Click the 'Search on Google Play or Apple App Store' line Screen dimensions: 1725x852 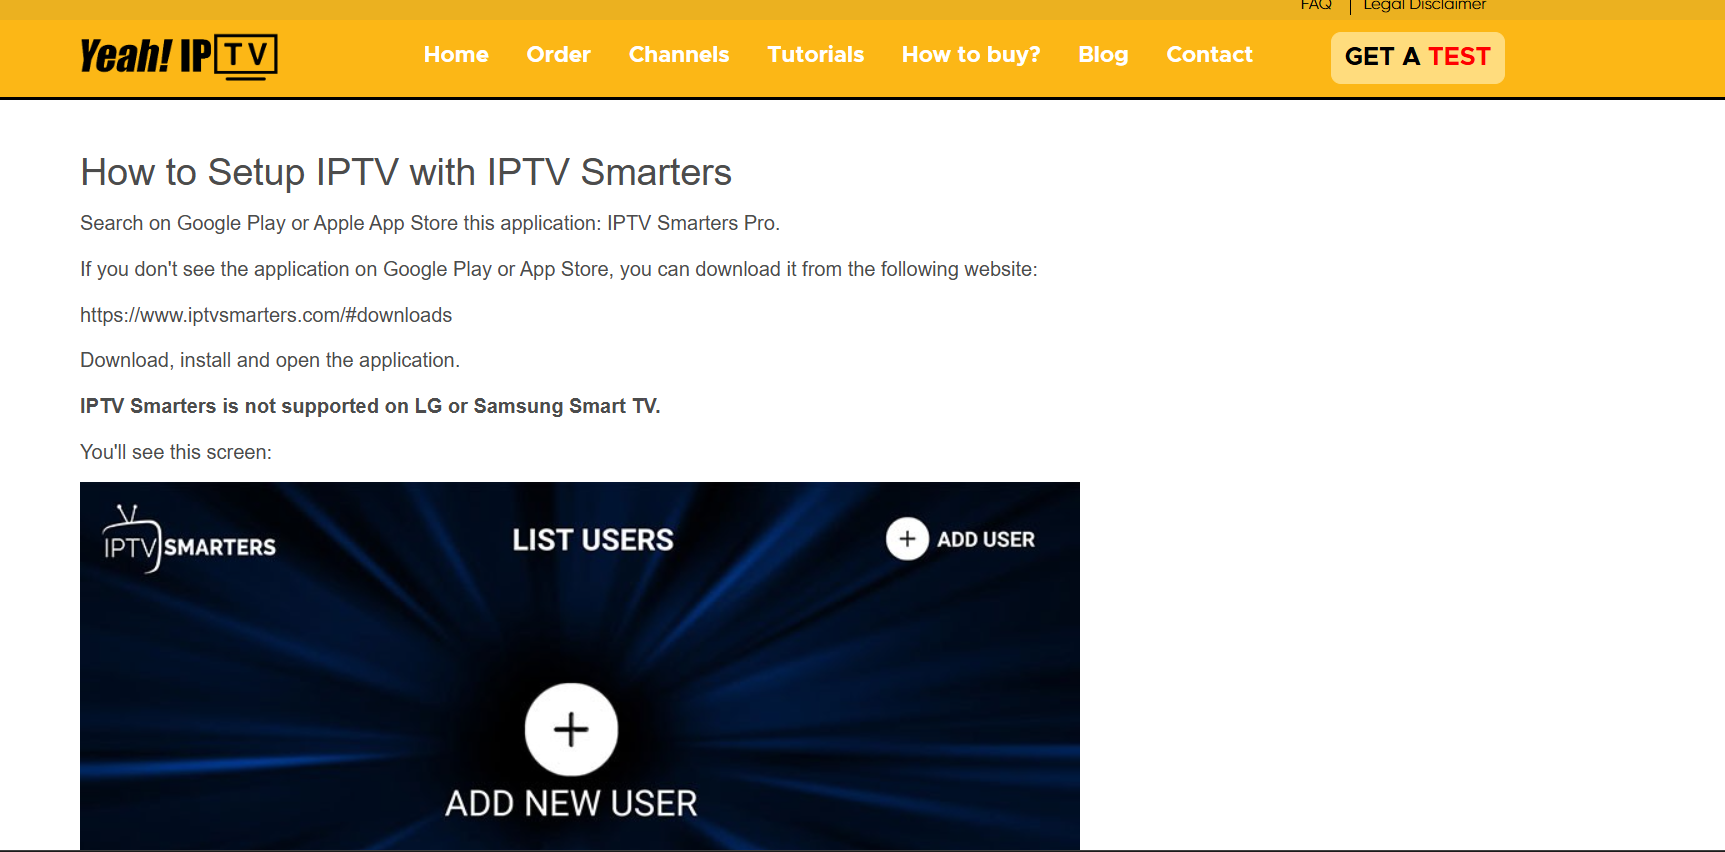click(x=430, y=223)
